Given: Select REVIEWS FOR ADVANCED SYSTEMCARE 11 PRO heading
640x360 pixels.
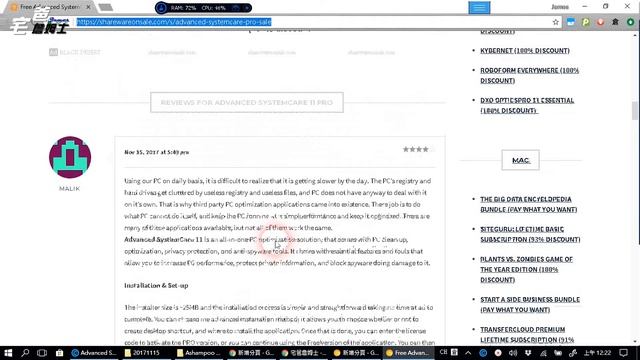Looking at the screenshot, I should click(x=247, y=102).
